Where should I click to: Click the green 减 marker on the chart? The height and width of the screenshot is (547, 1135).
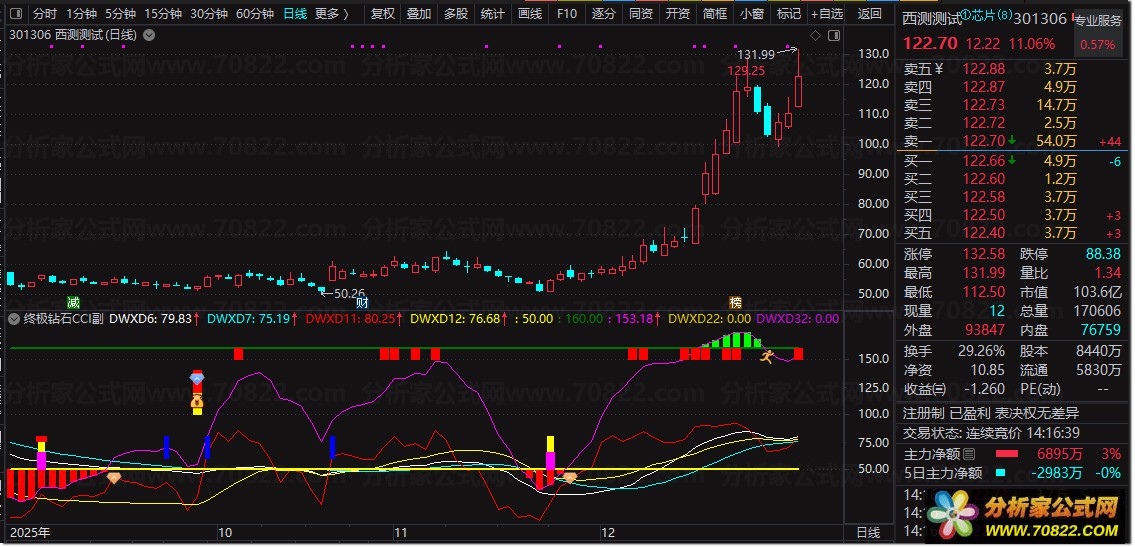72,302
